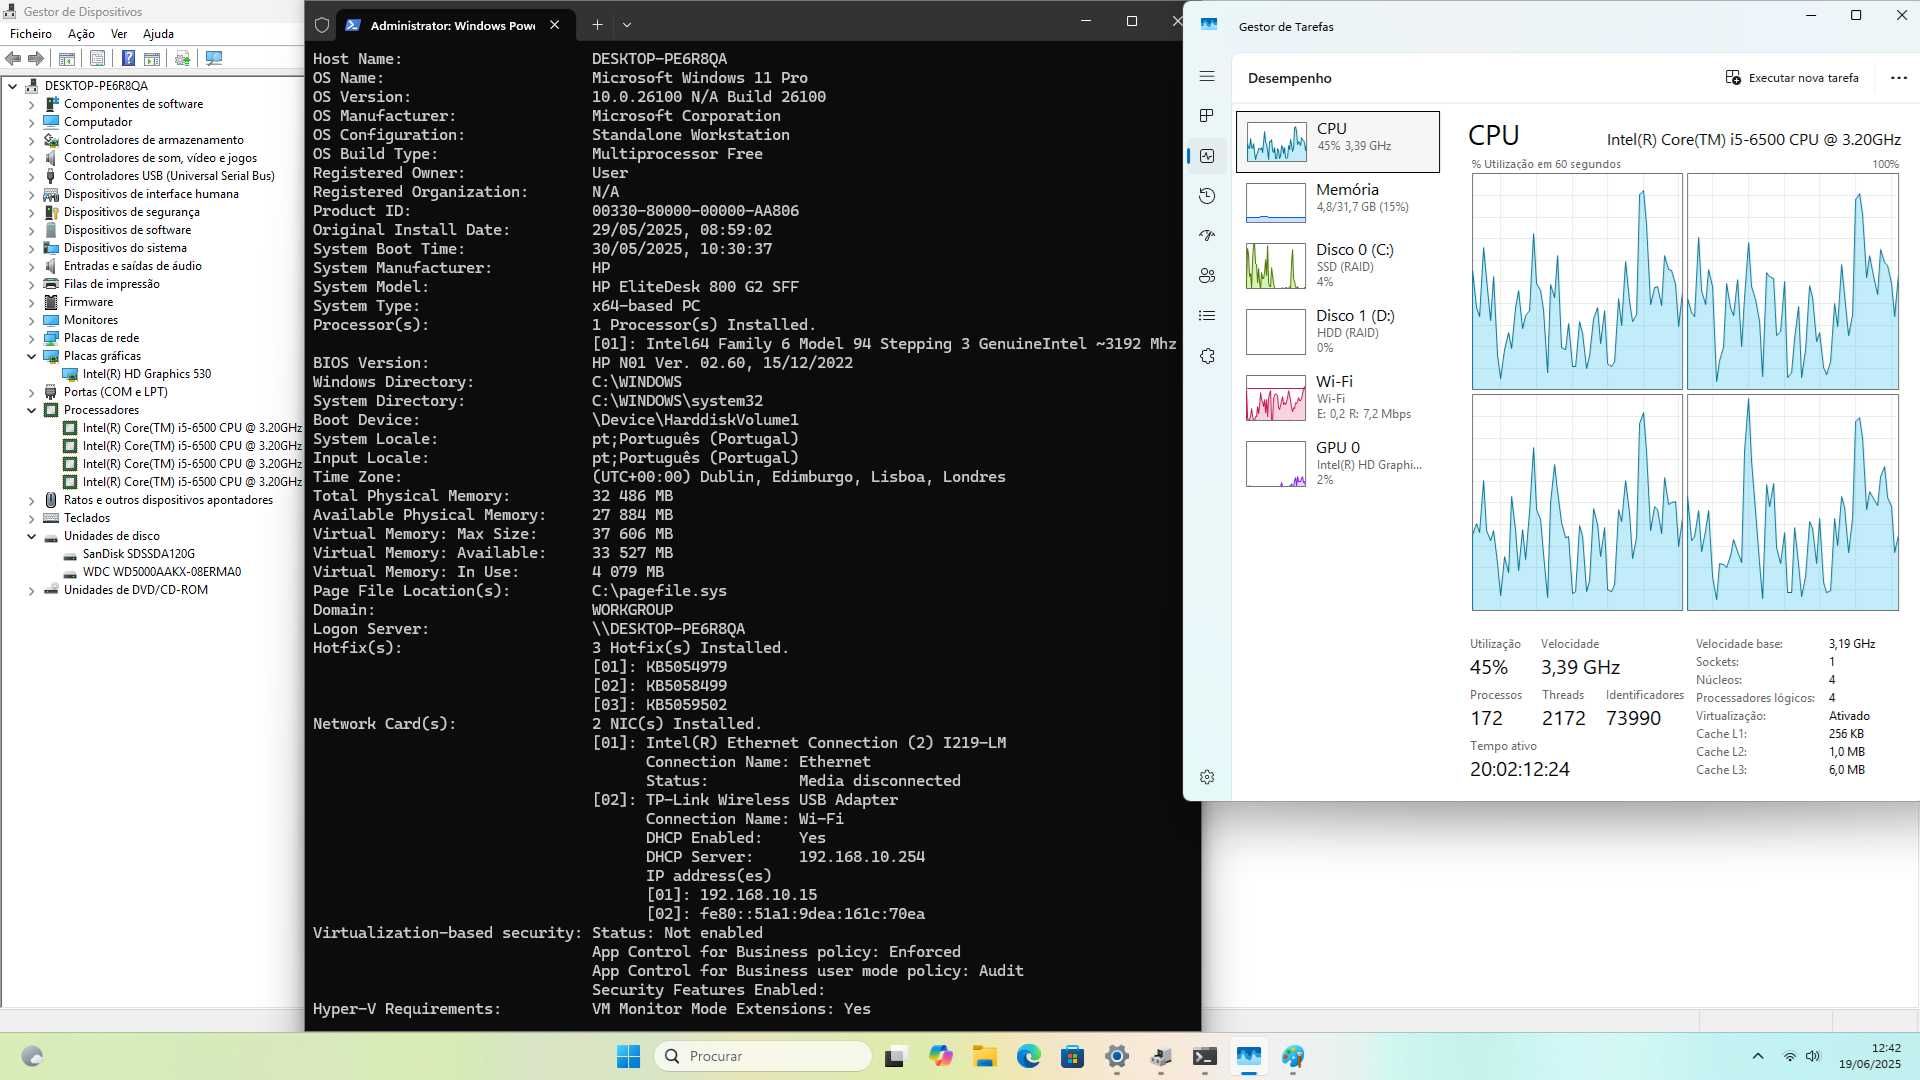Select Disco 0 (C:) performance entry

point(1338,266)
